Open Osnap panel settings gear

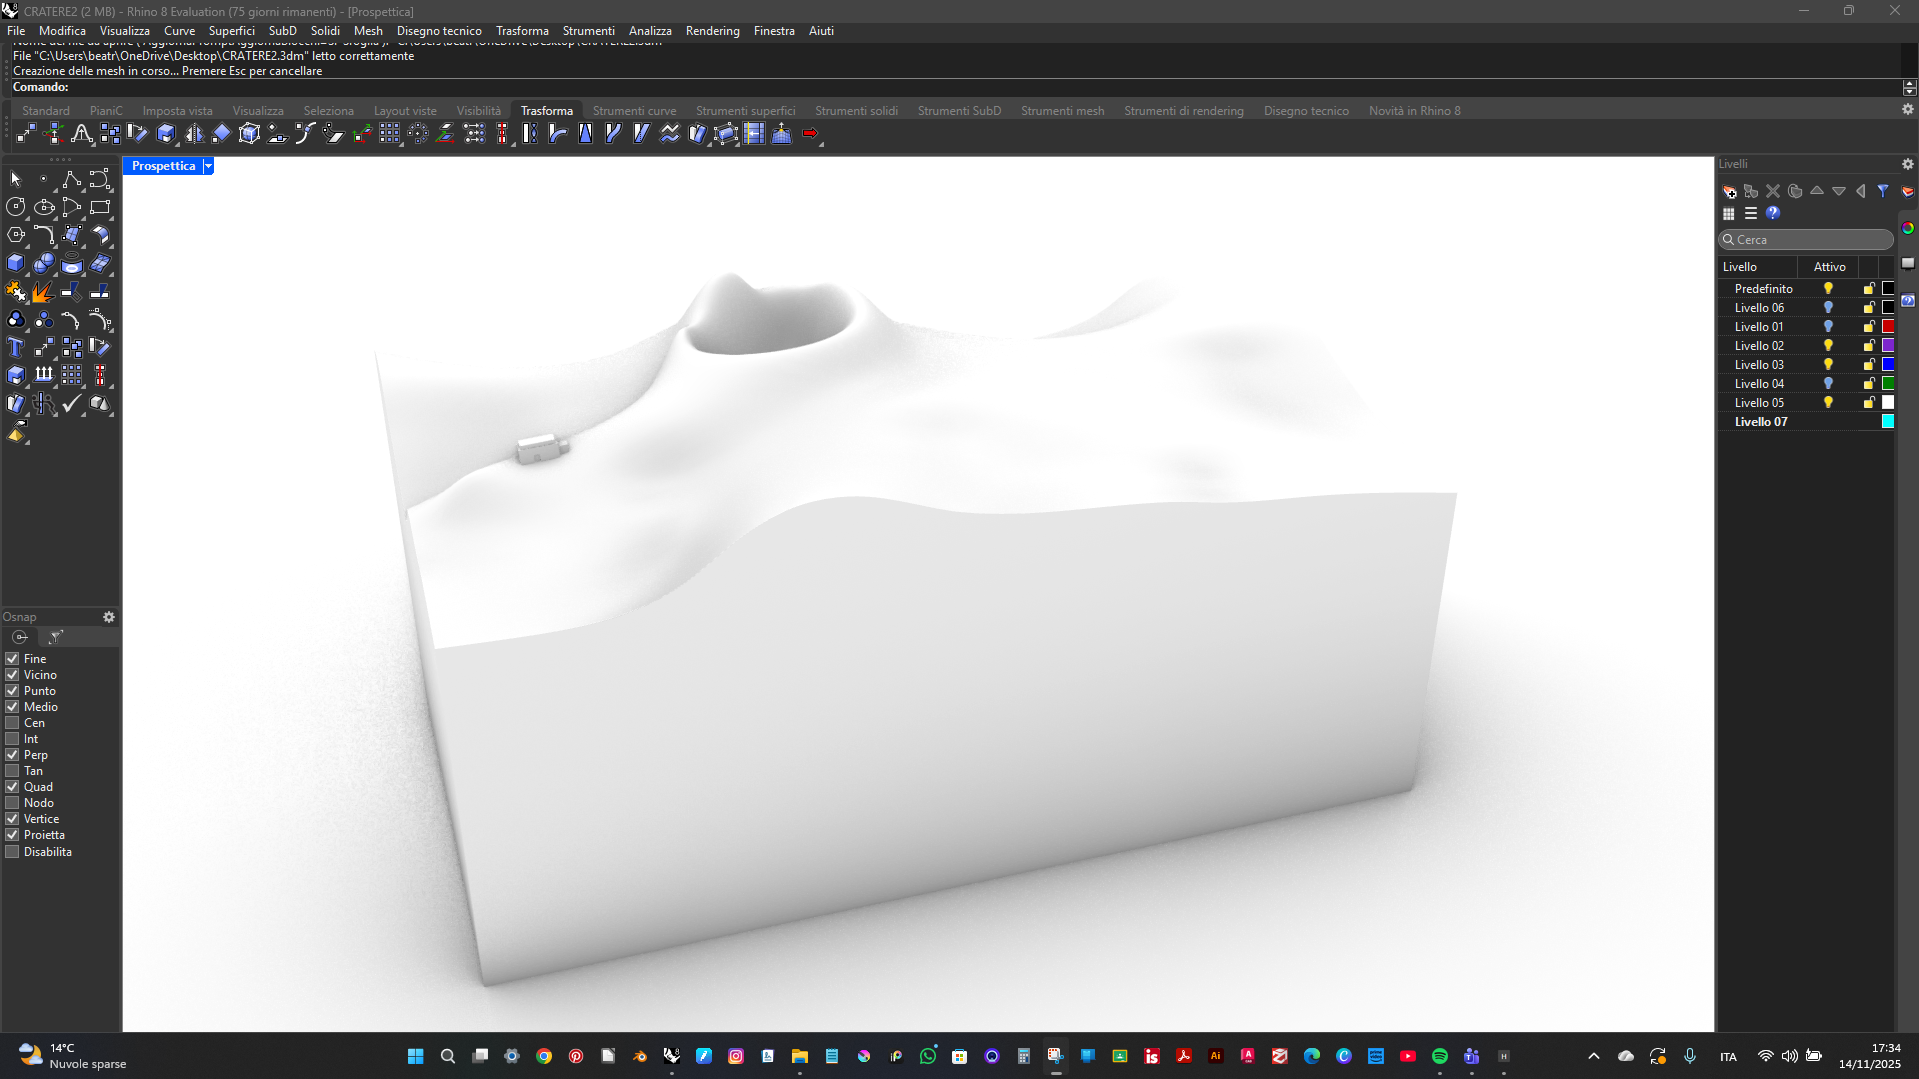(109, 617)
